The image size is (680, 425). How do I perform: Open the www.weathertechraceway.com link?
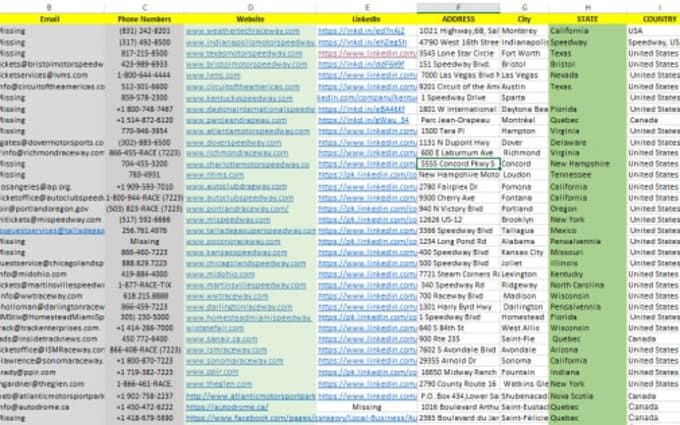(x=243, y=31)
